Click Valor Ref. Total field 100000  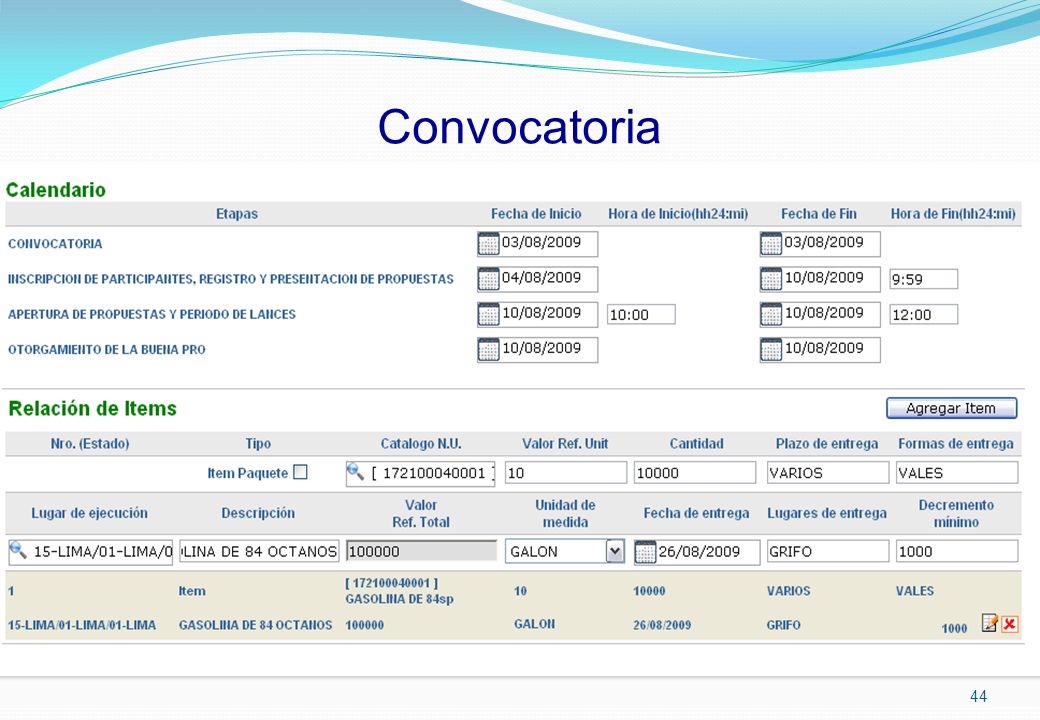click(x=421, y=552)
